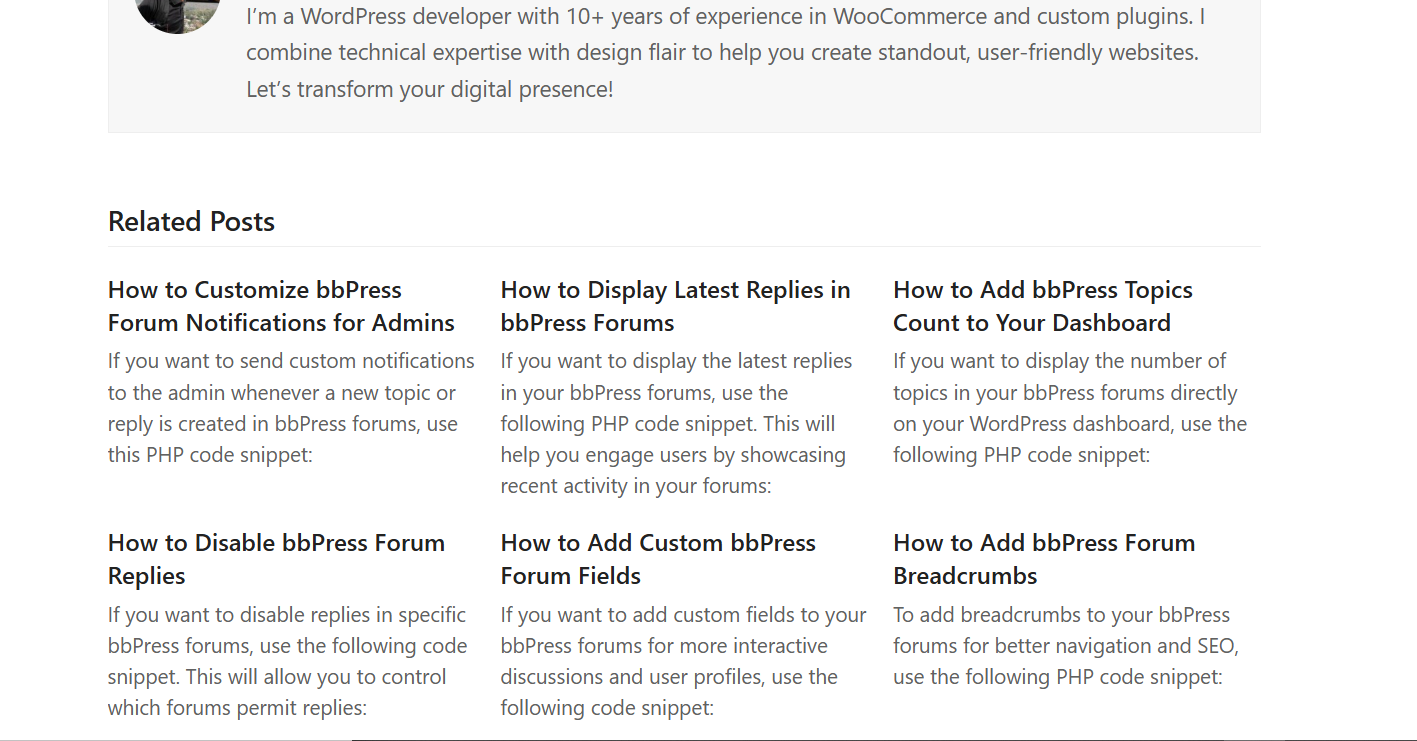Click the excerpt under the topics count post
1417x741 pixels.
point(1069,407)
